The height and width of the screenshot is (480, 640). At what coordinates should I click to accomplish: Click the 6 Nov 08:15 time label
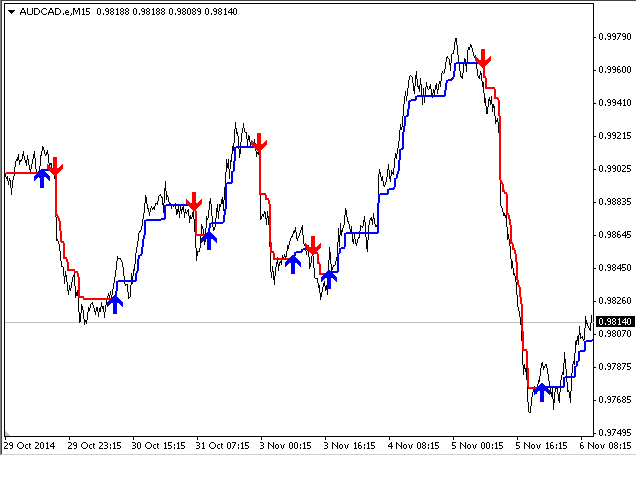[605, 446]
